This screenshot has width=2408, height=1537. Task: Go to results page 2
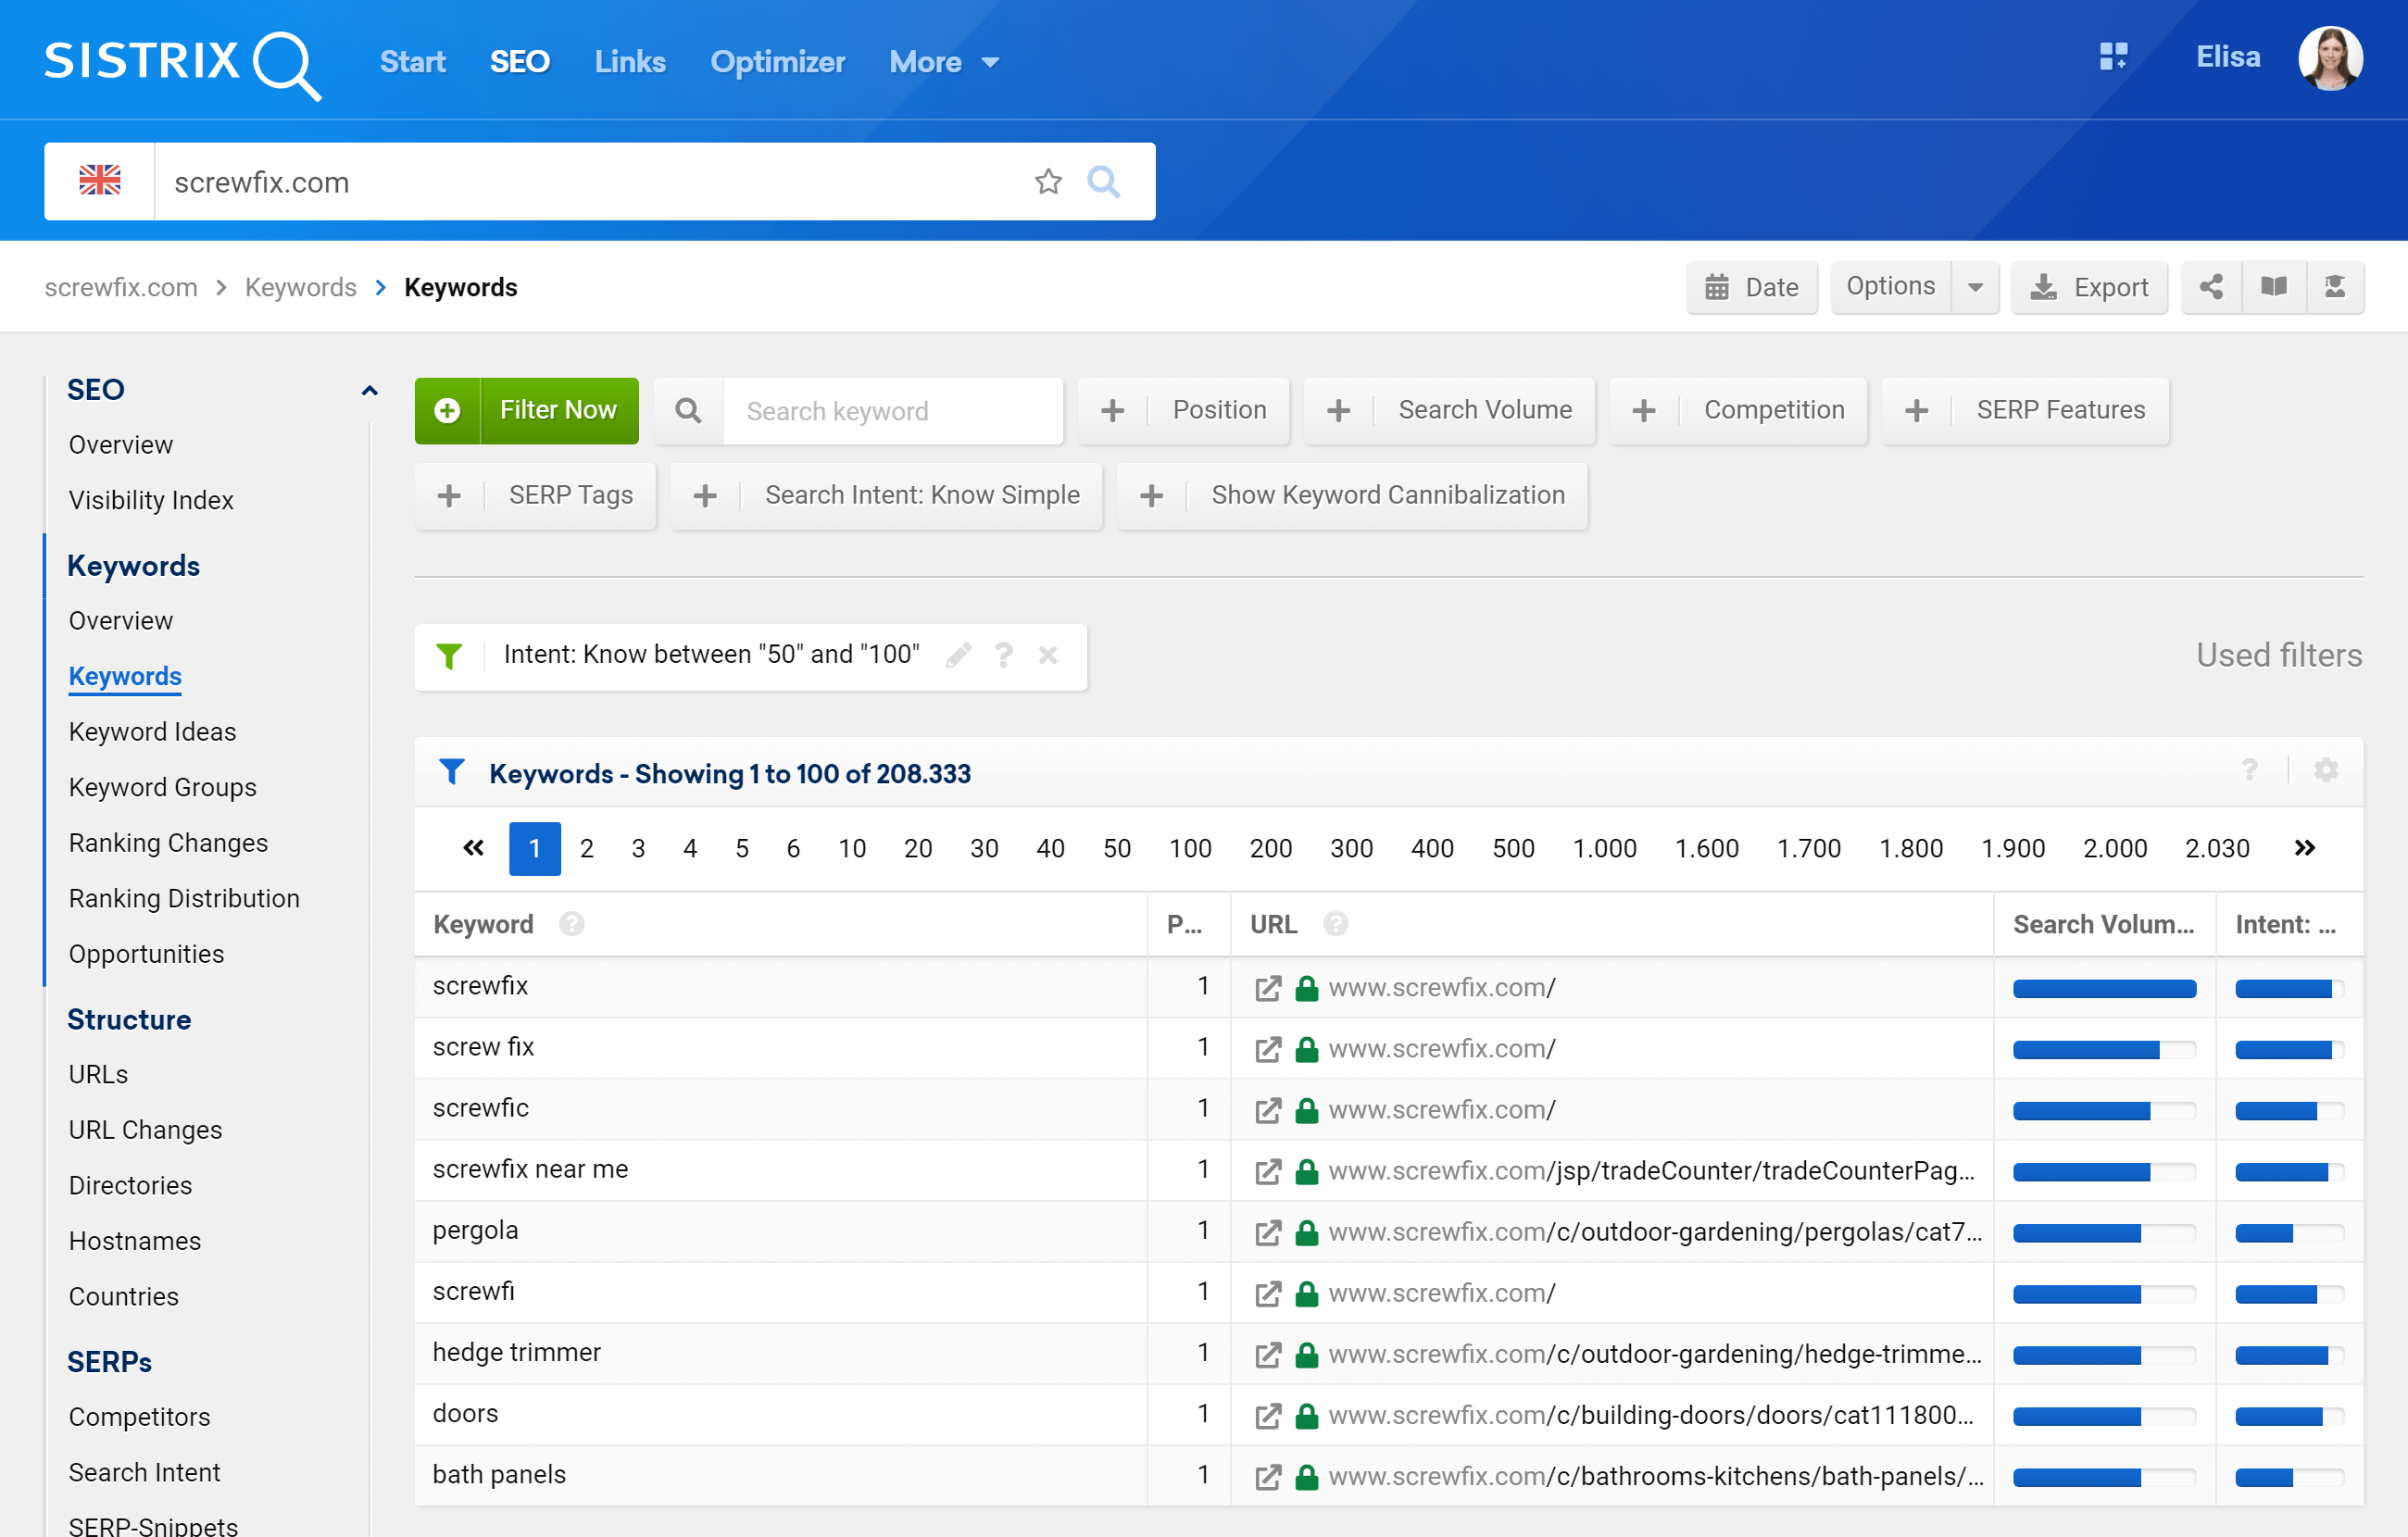(x=586, y=848)
